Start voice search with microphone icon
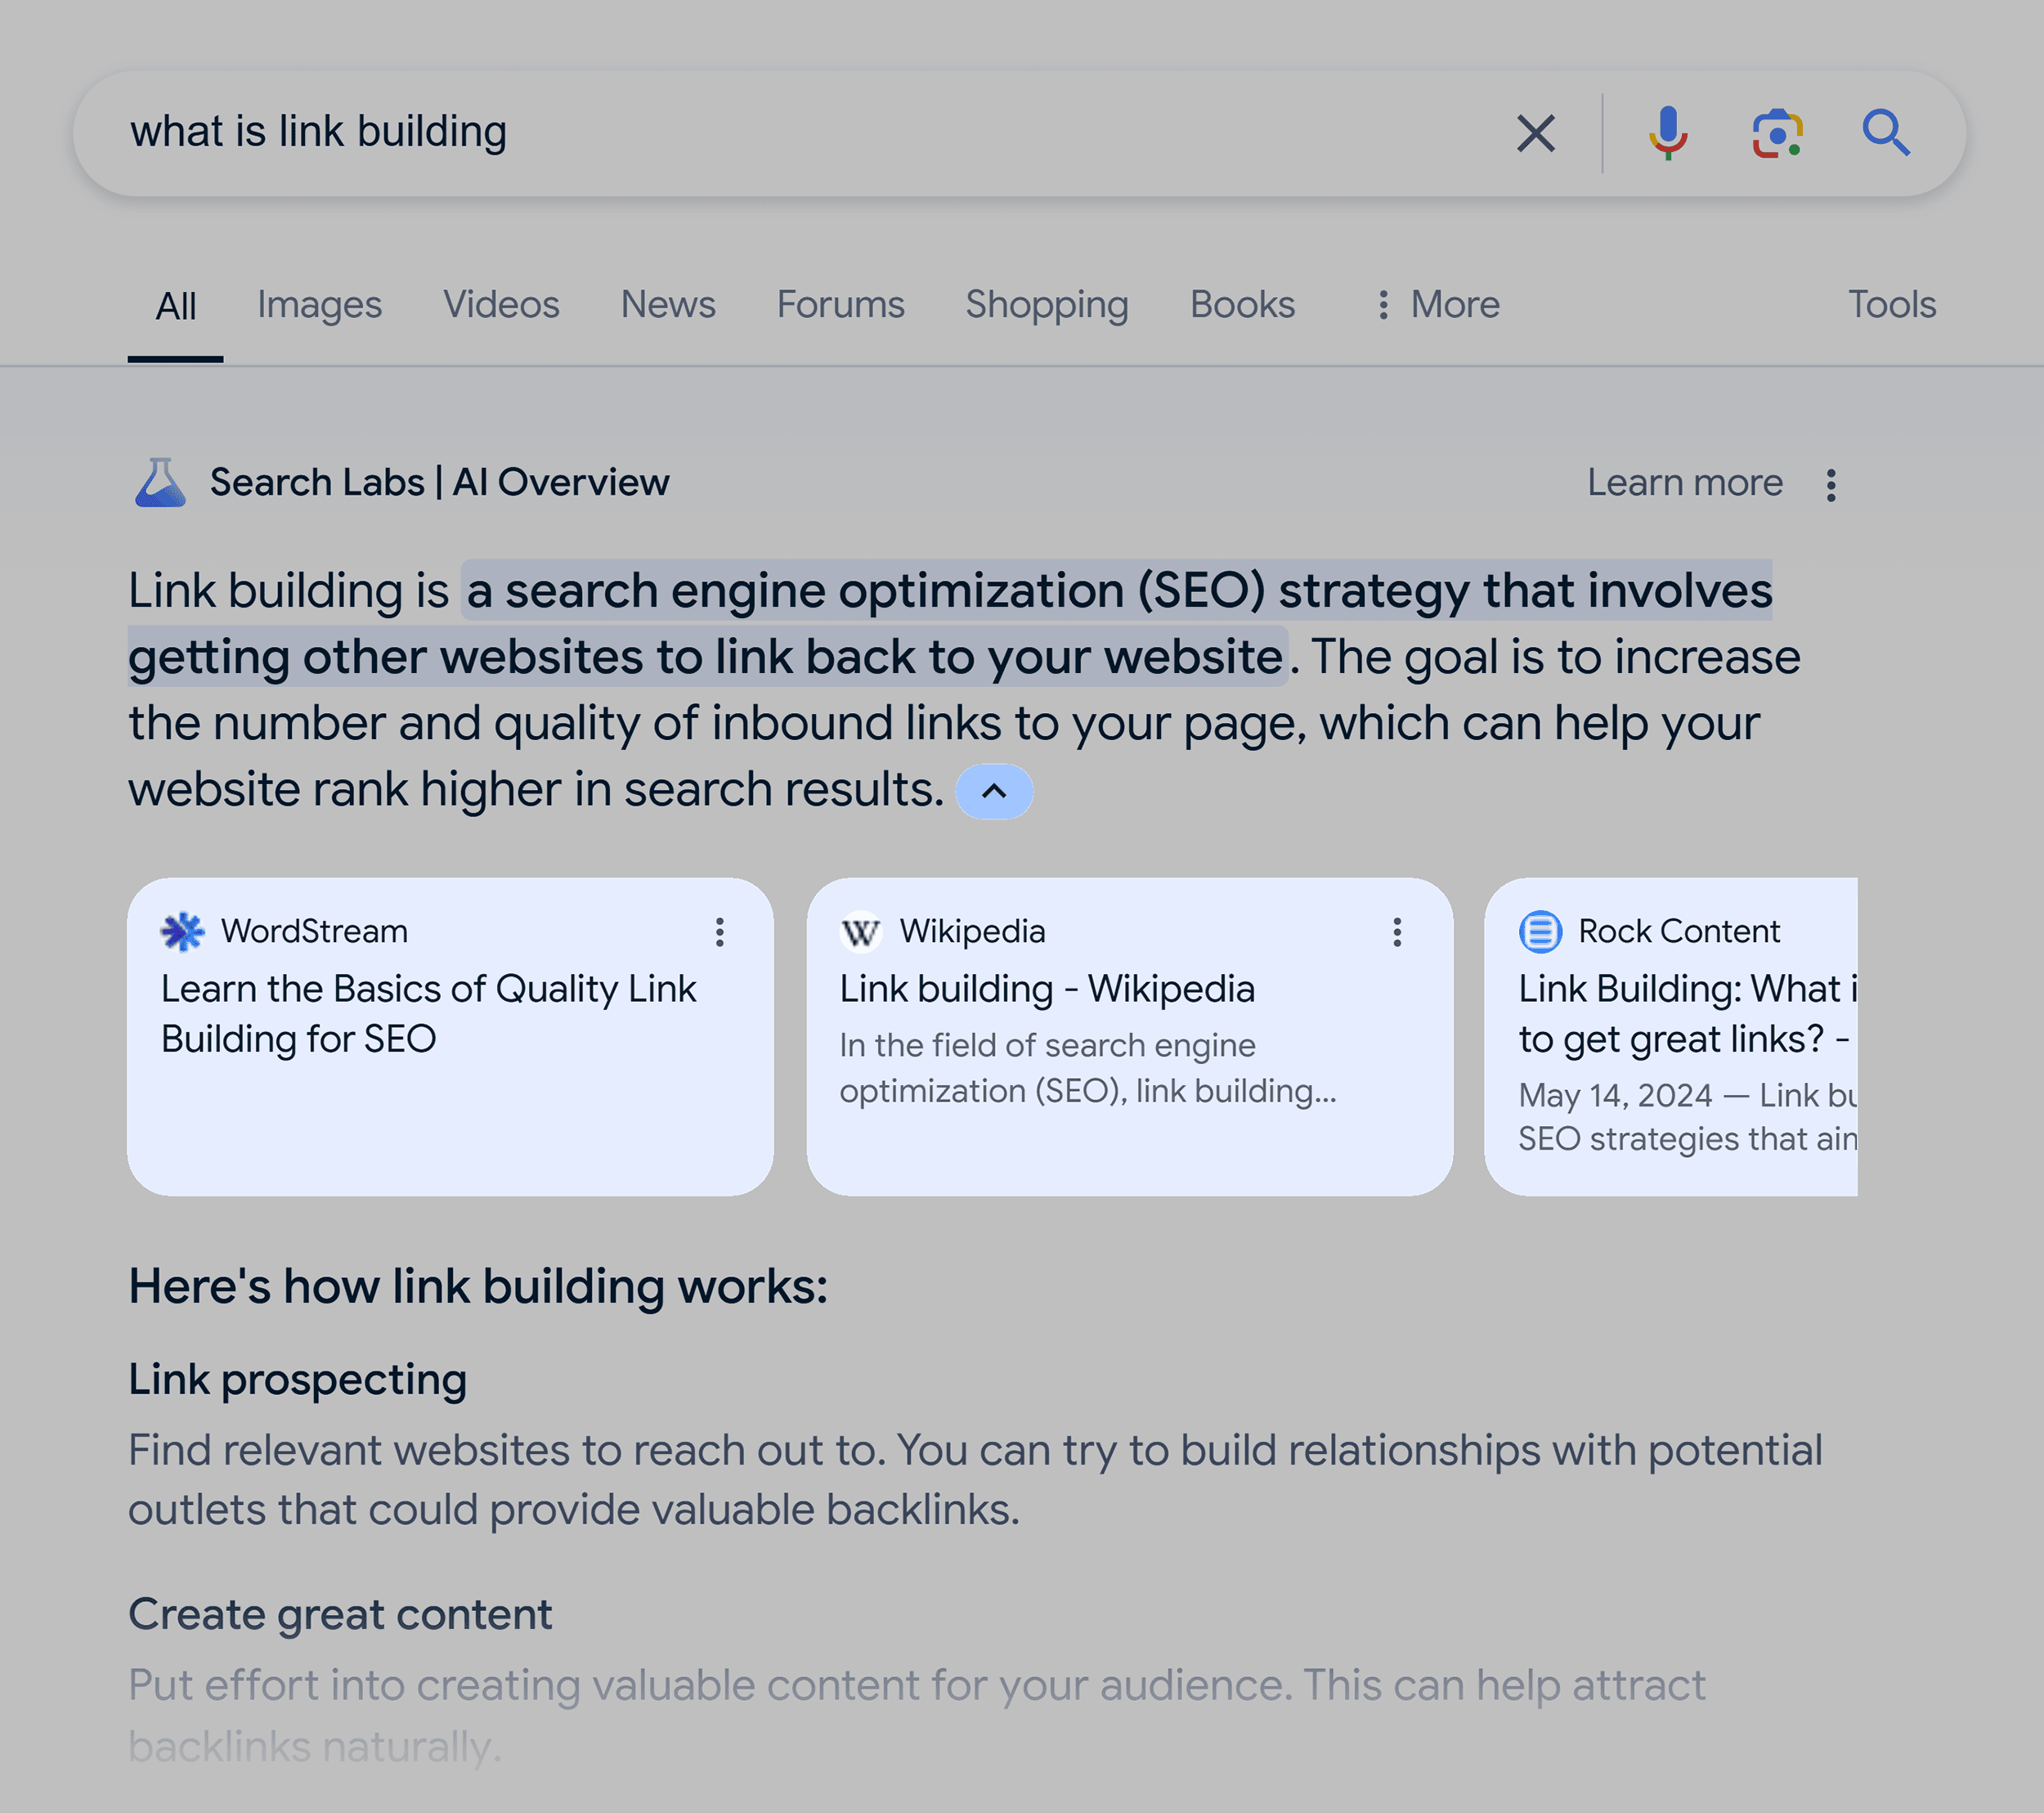 [1667, 133]
